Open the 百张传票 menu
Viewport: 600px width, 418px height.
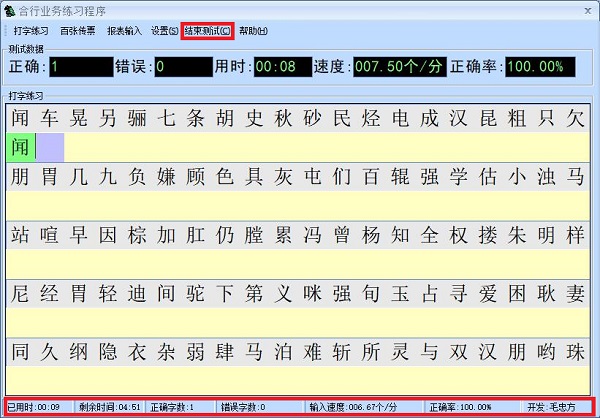coord(78,32)
